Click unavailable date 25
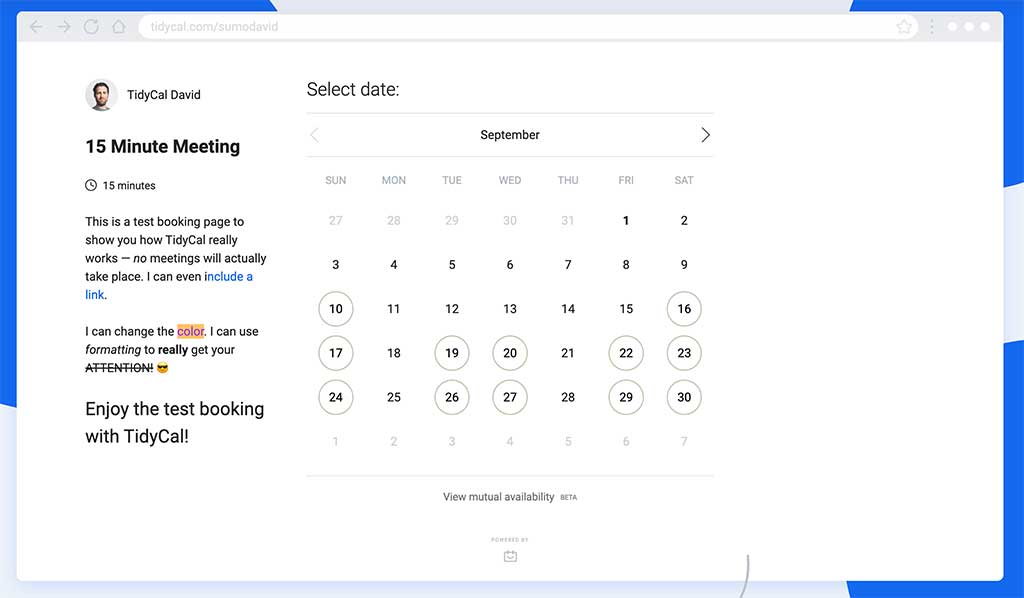Viewport: 1024px width, 598px height. [x=394, y=397]
